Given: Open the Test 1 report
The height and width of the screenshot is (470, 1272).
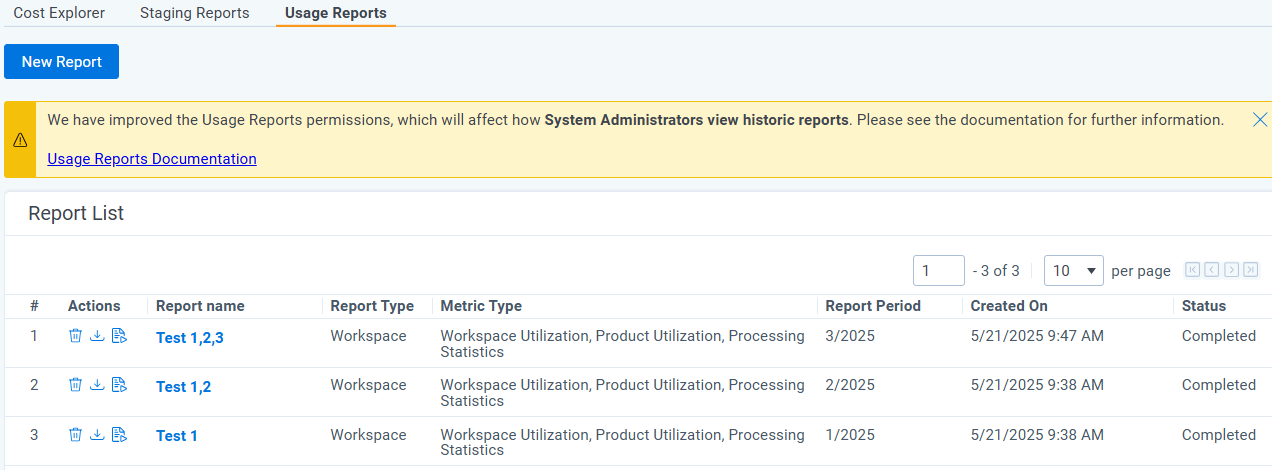Looking at the screenshot, I should pyautogui.click(x=177, y=436).
